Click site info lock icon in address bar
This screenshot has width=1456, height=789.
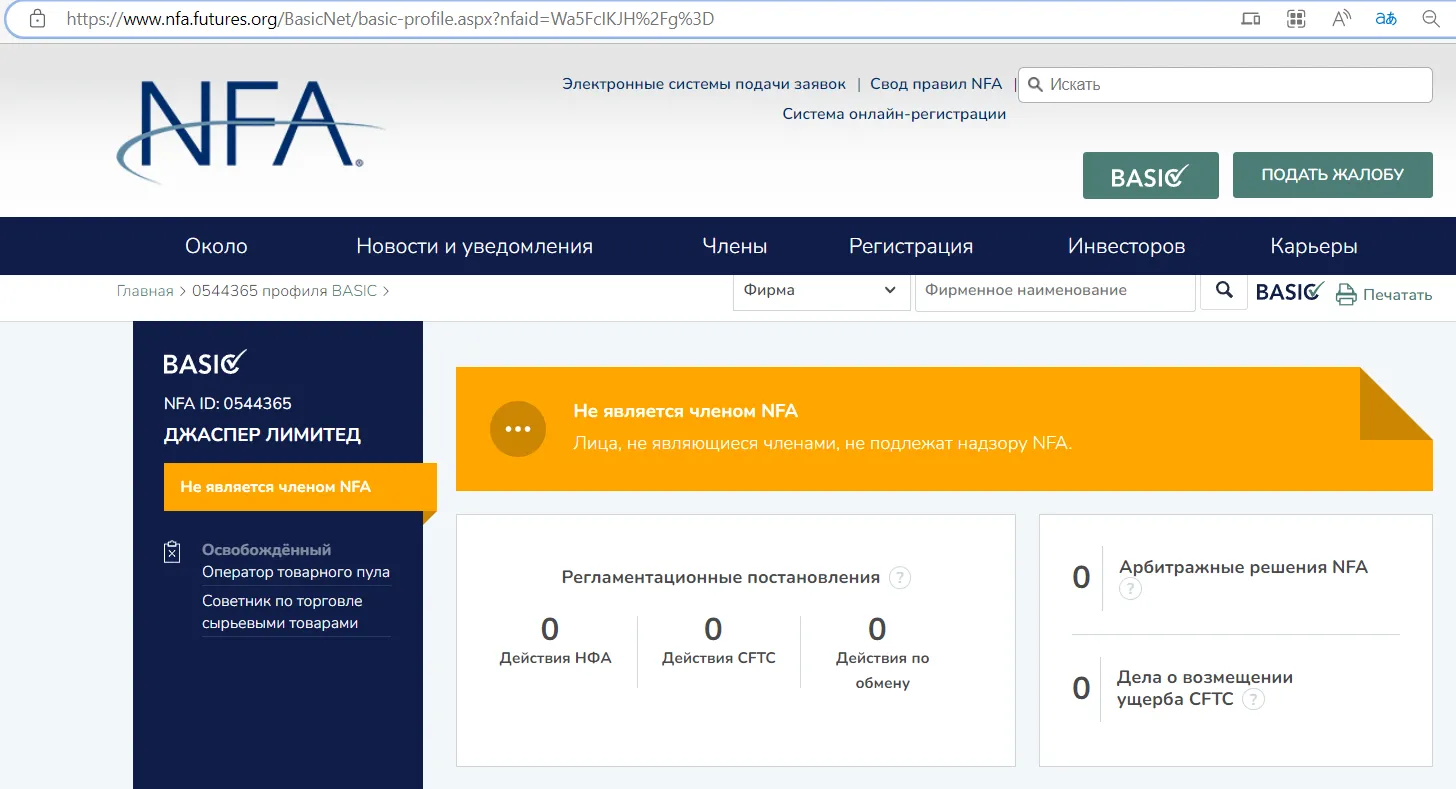click(x=37, y=19)
